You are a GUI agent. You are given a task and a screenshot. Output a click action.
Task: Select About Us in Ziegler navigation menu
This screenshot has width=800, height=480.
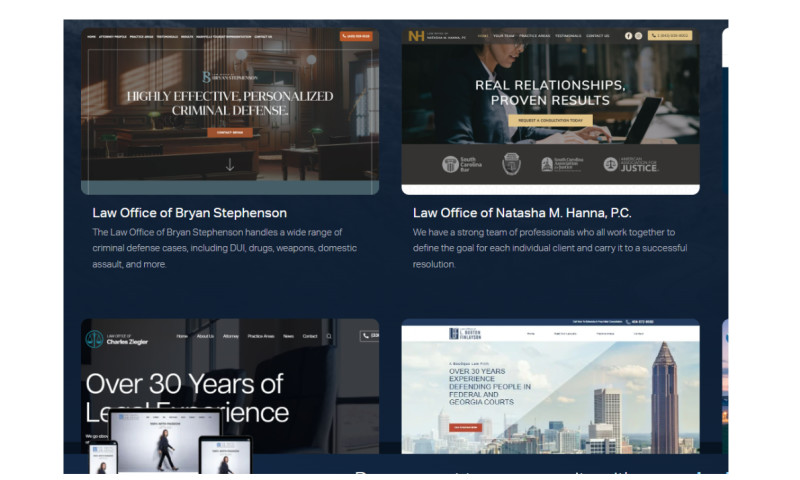click(x=205, y=337)
